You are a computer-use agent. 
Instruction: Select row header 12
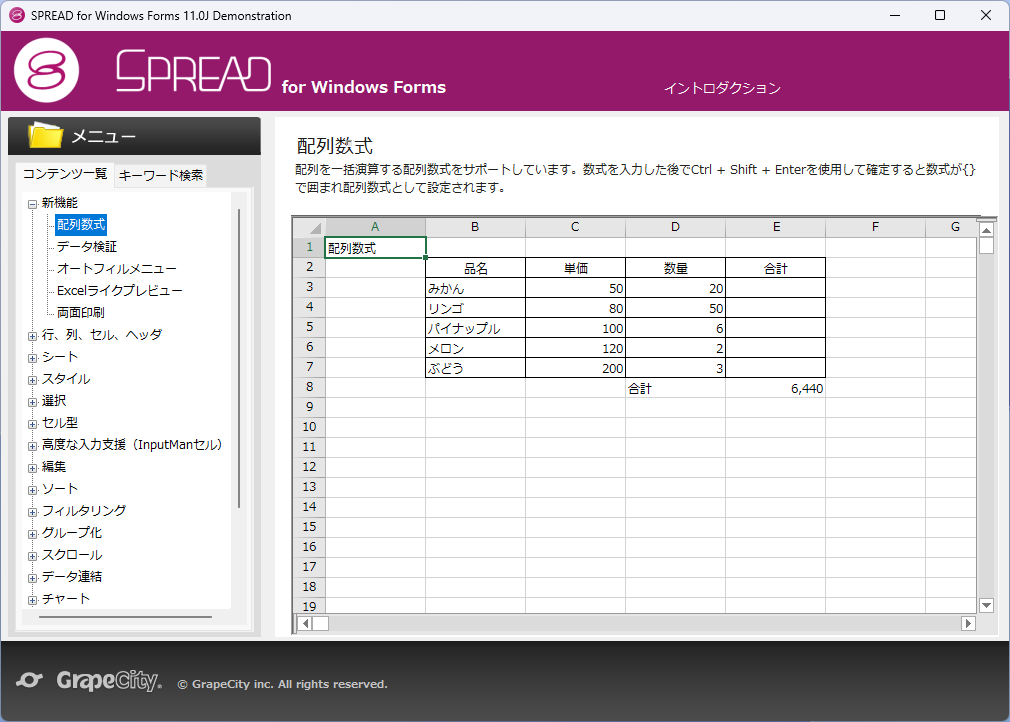pos(309,467)
